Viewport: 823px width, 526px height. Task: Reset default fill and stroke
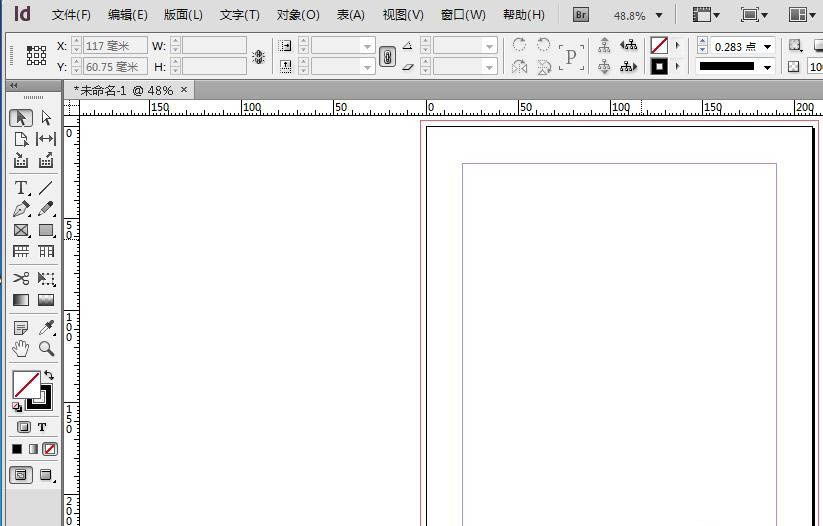(17, 407)
